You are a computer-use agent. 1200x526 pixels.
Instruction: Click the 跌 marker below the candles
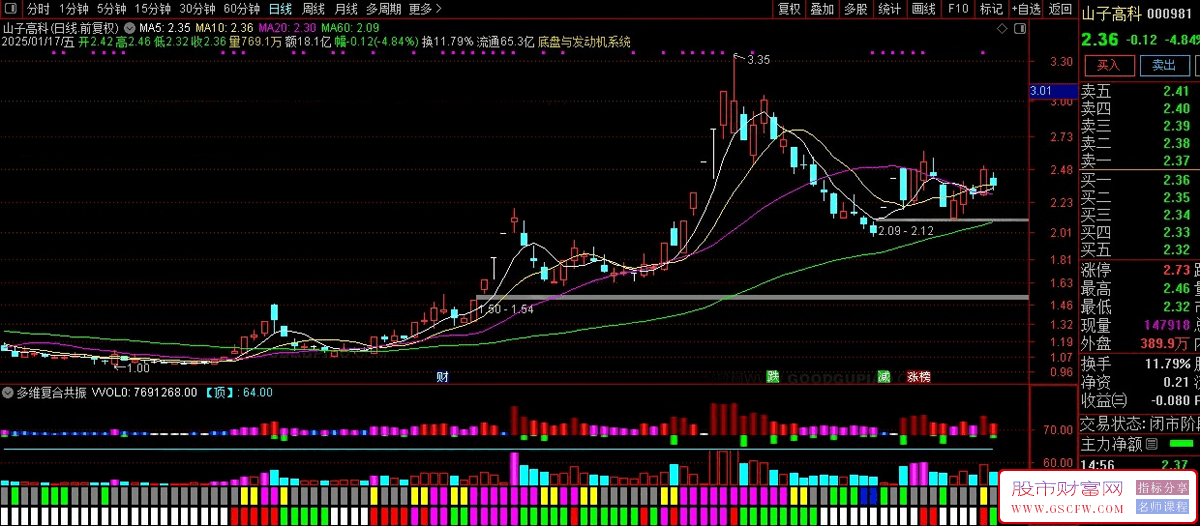pyautogui.click(x=772, y=377)
